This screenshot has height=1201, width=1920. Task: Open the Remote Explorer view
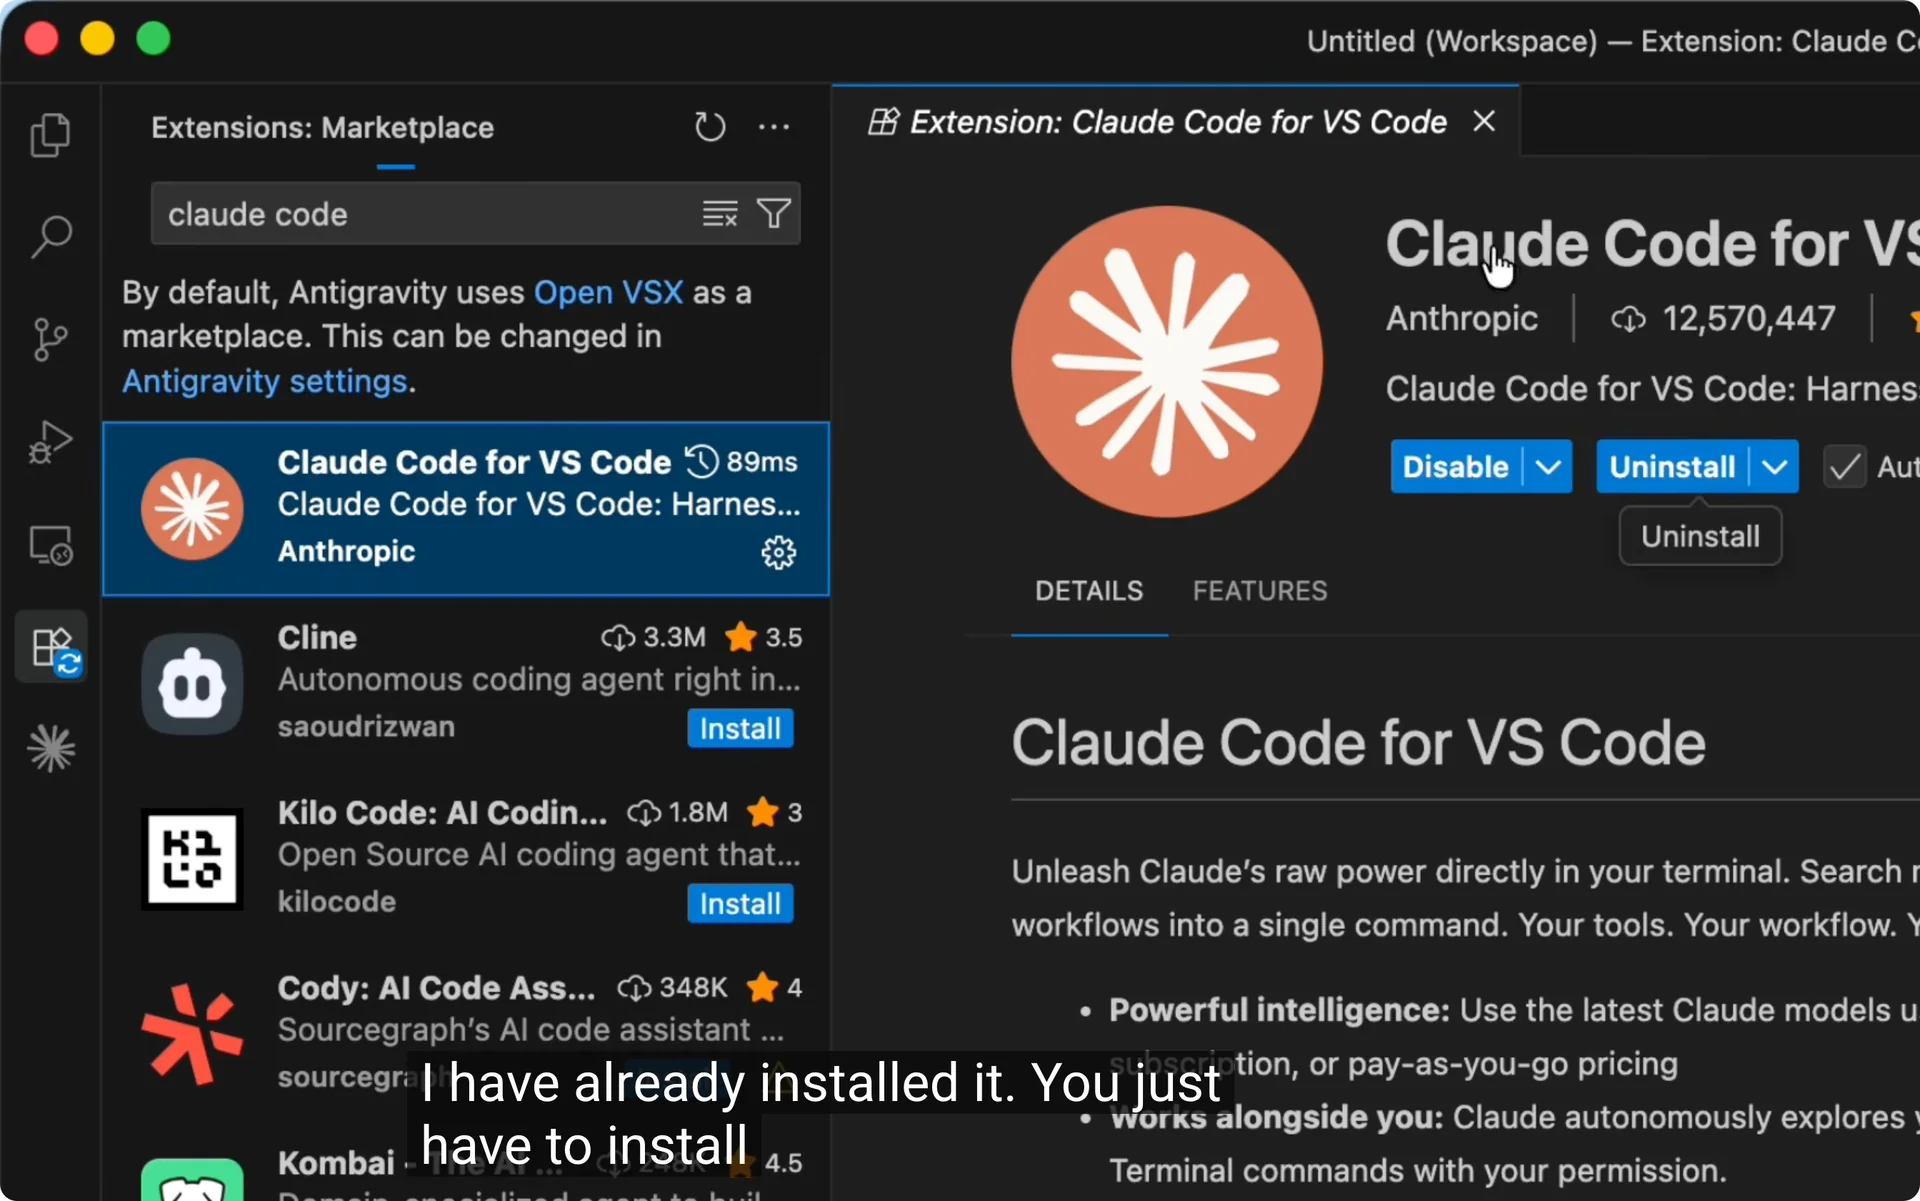[51, 546]
